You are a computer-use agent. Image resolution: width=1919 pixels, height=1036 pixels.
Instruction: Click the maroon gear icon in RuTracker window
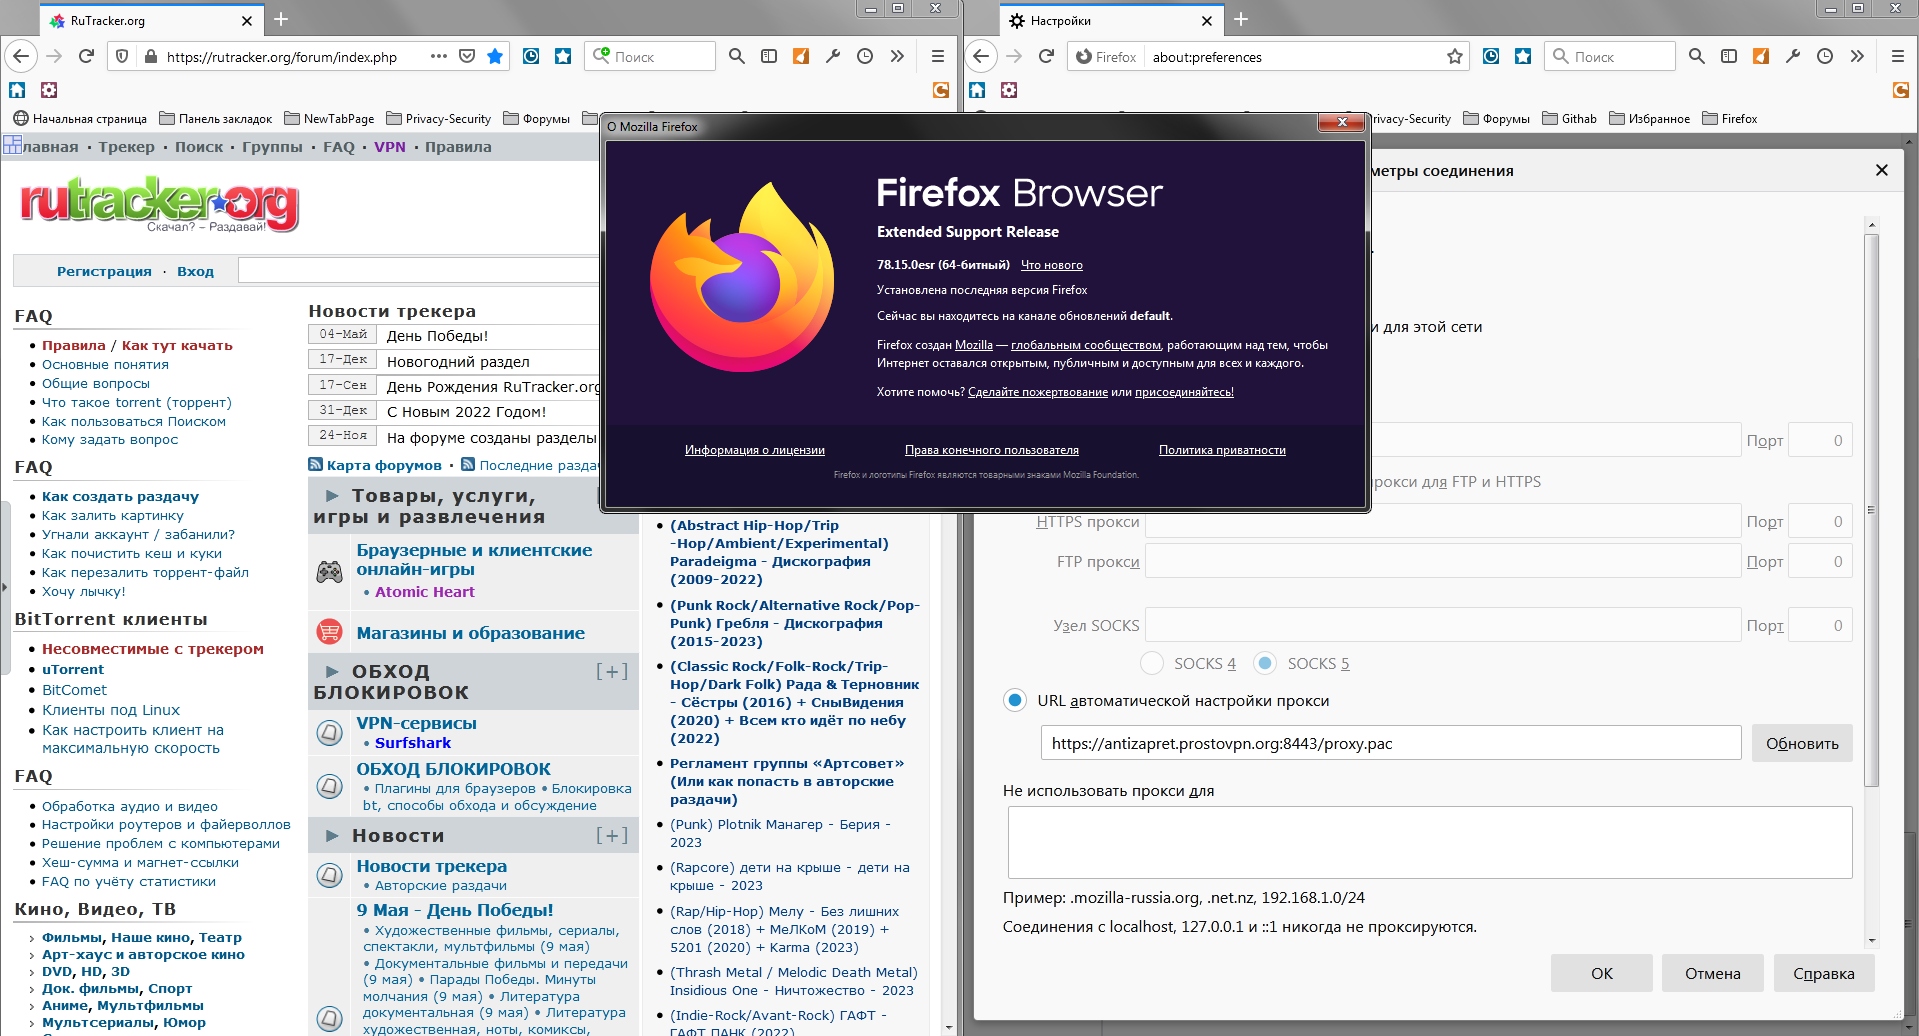(x=49, y=90)
